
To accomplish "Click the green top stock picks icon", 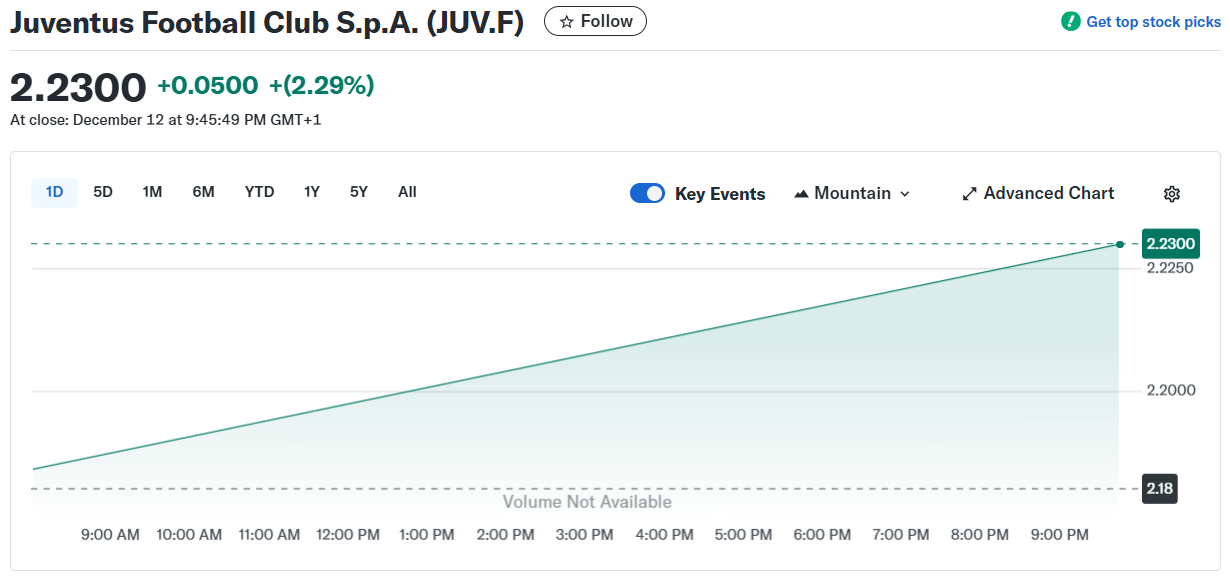I will pyautogui.click(x=1071, y=21).
